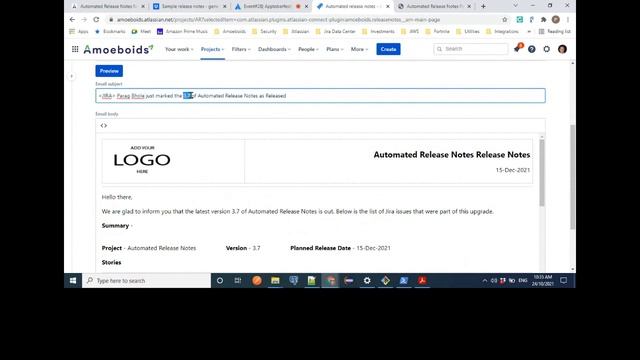
Task: Open the Projects dropdown menu
Action: (x=212, y=49)
